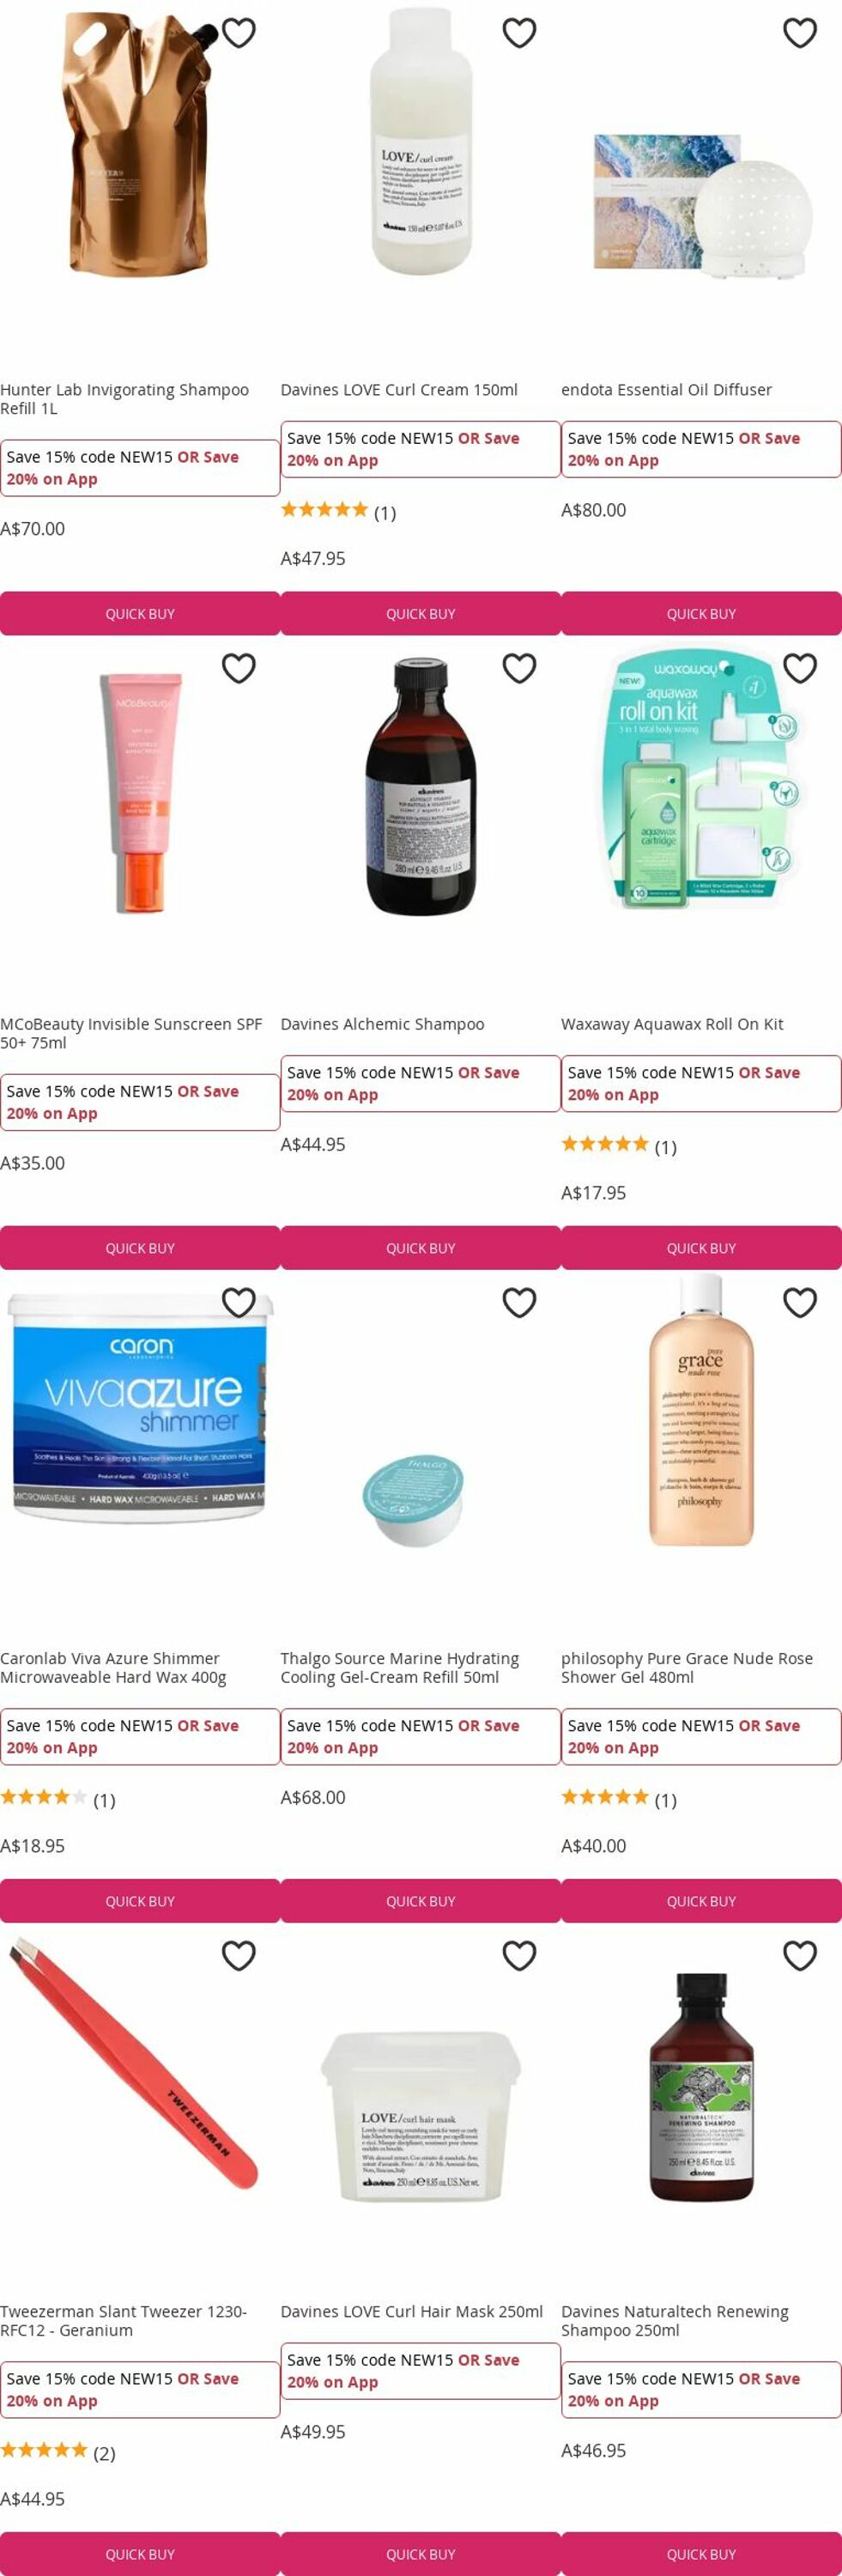Open the endota Essential Oil Diffuser product link
This screenshot has height=2576, width=842.
coord(666,390)
